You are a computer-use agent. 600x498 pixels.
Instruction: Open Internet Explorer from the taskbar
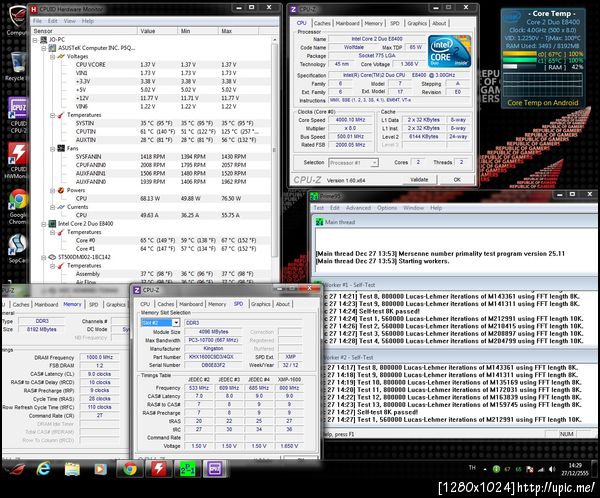click(x=43, y=469)
